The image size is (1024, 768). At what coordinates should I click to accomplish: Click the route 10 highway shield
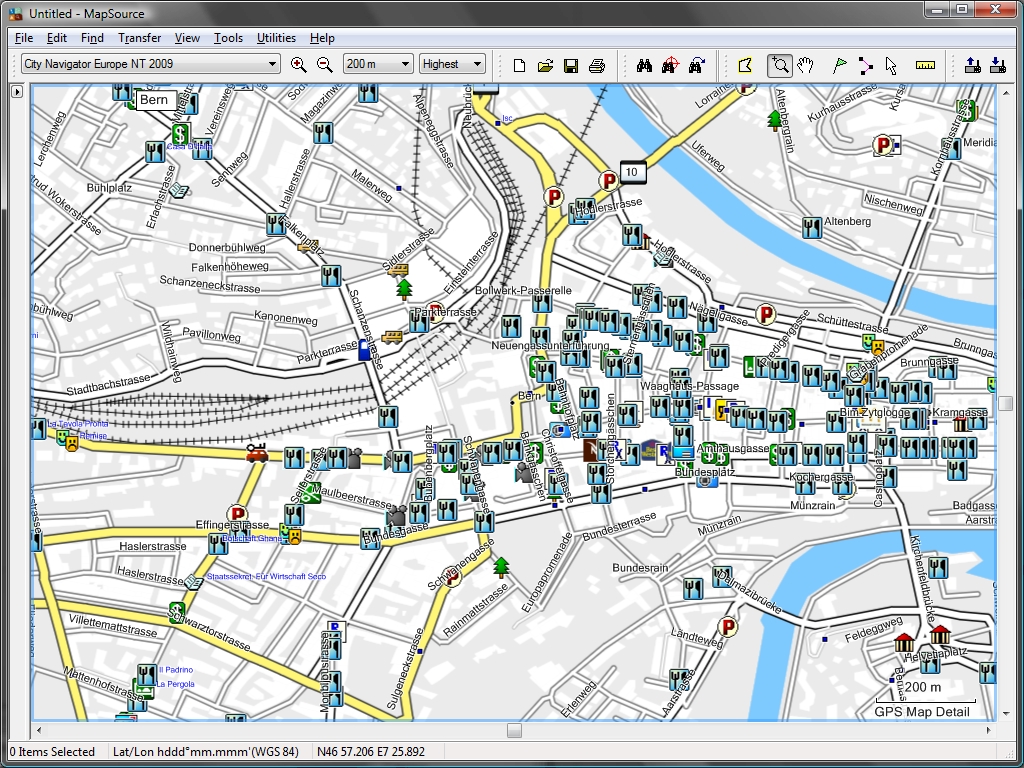coord(632,172)
